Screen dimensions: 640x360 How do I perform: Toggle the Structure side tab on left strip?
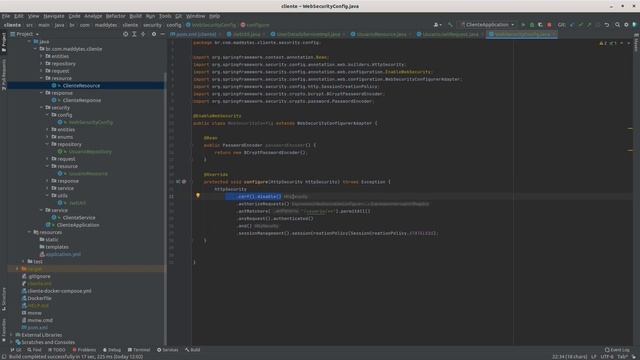click(x=4, y=299)
